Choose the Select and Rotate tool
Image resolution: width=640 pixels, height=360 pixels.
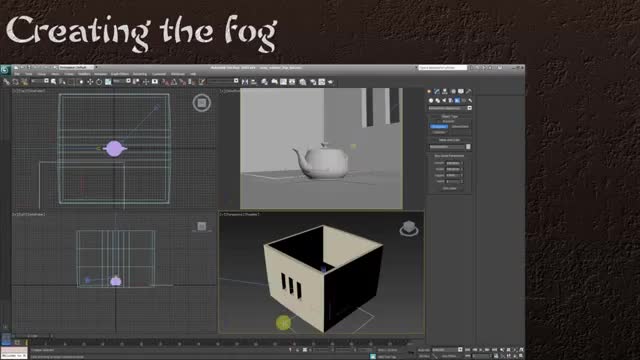(99, 82)
